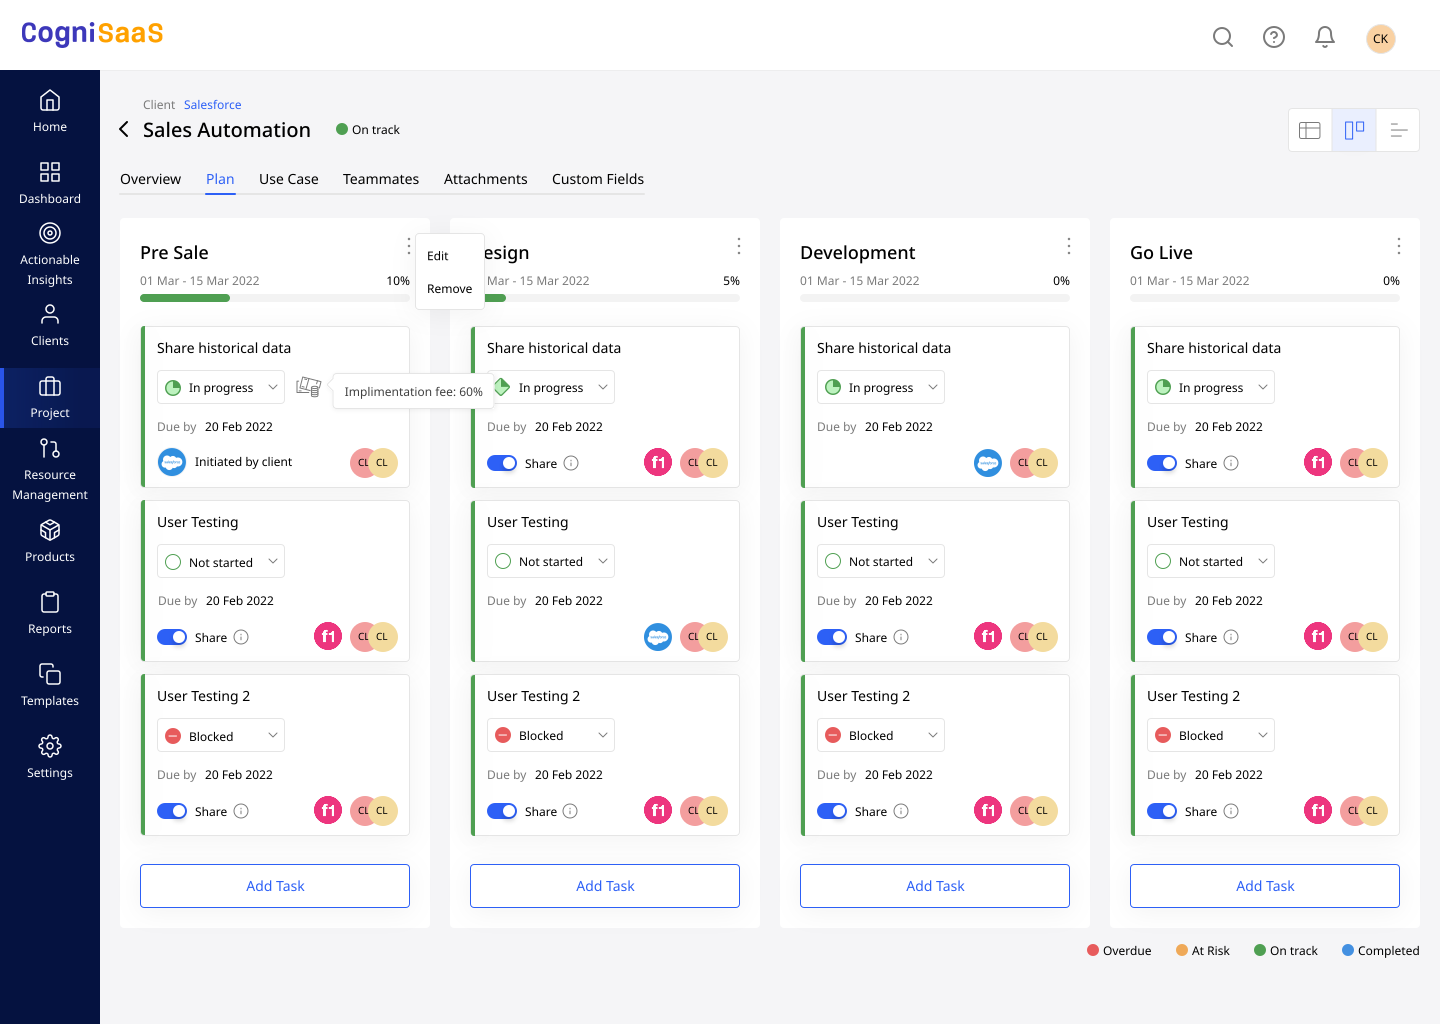The width and height of the screenshot is (1440, 1024).
Task: Open In progress dropdown in Pre Sale
Action: click(x=221, y=387)
